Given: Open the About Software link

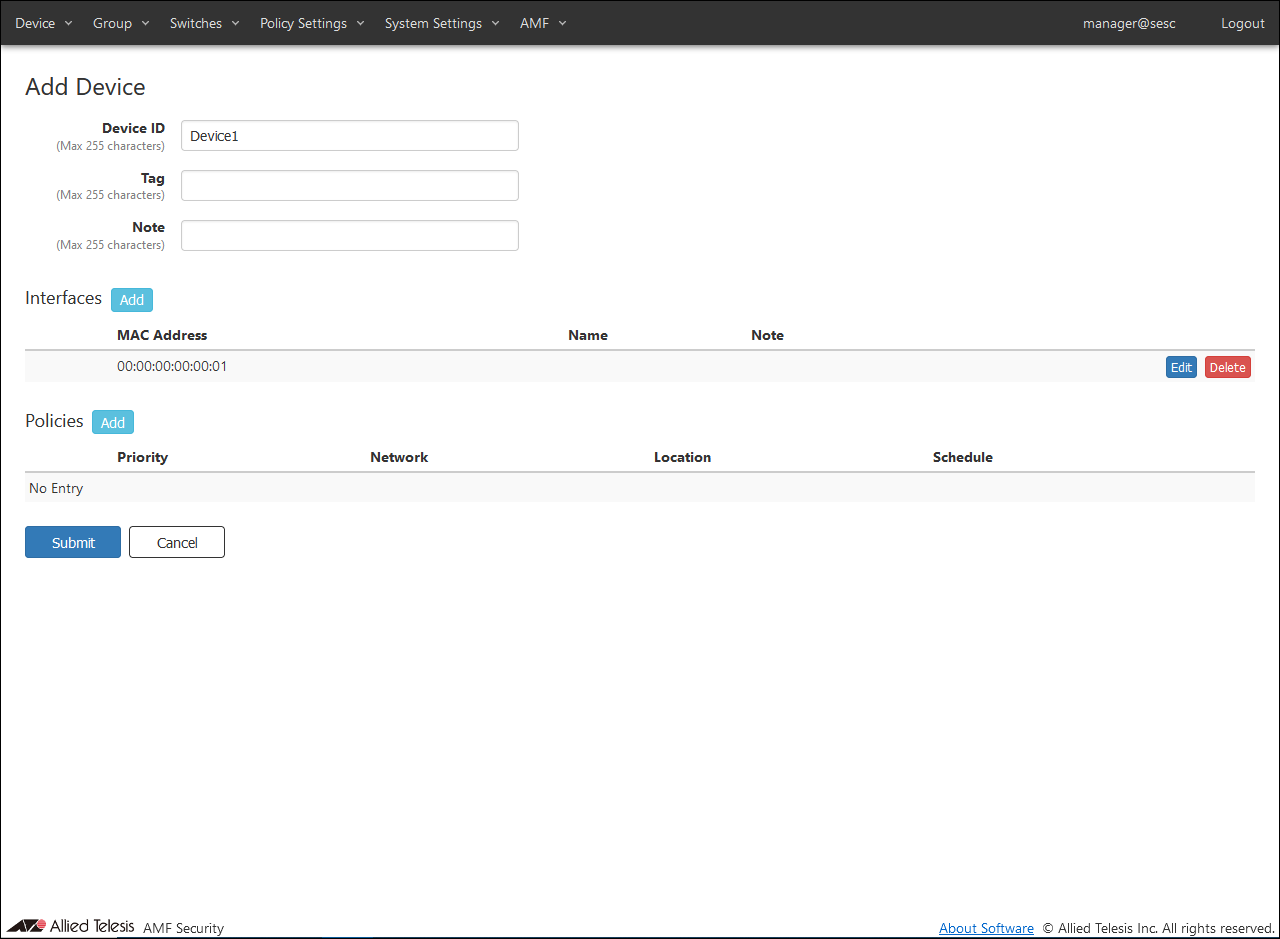Looking at the screenshot, I should [986, 928].
